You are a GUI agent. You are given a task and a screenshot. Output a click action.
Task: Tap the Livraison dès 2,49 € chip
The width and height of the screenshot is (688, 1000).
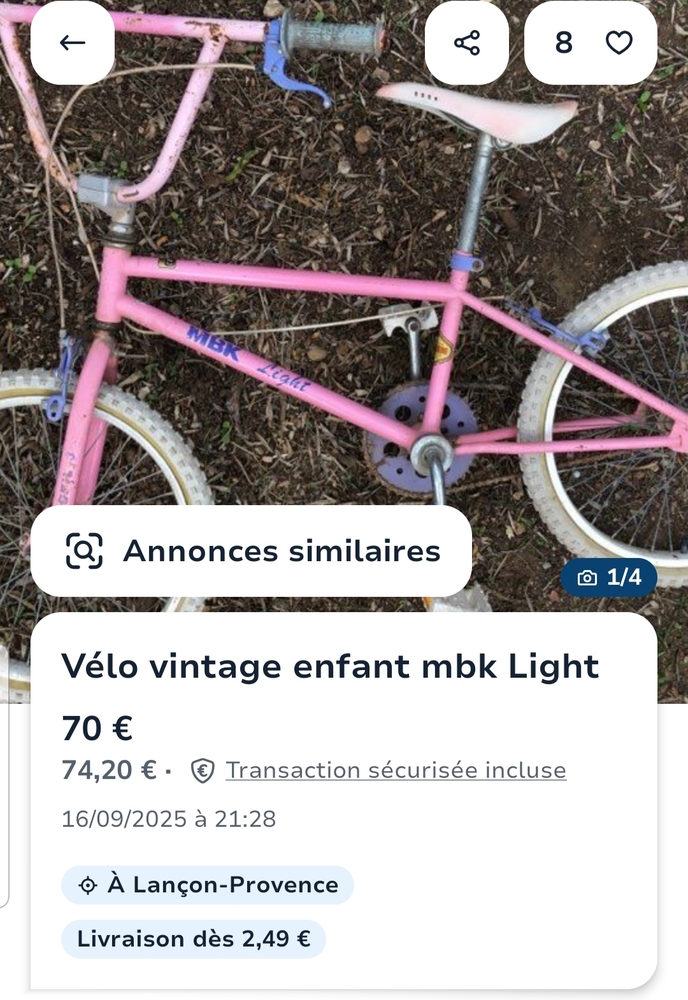click(194, 939)
